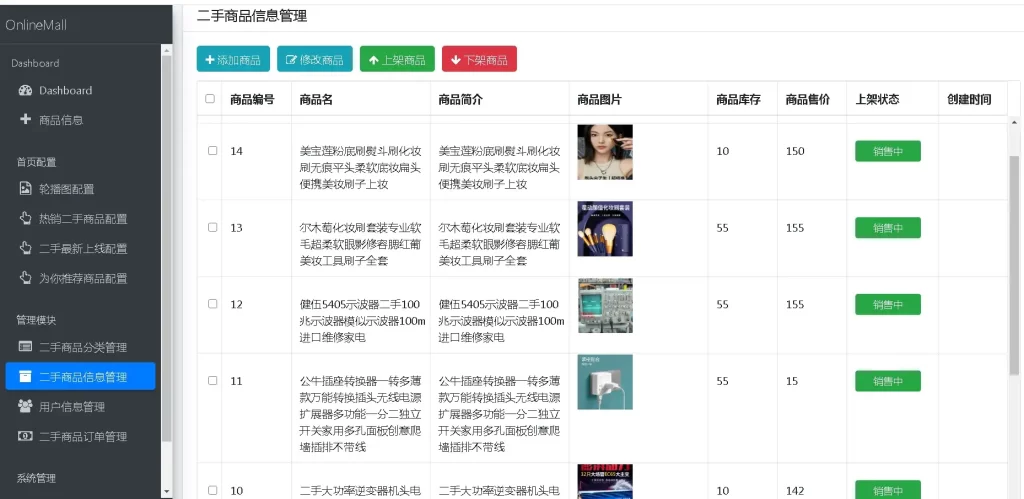Click the 二手商品信息管理 page heading
The height and width of the screenshot is (499, 1024).
pyautogui.click(x=251, y=16)
